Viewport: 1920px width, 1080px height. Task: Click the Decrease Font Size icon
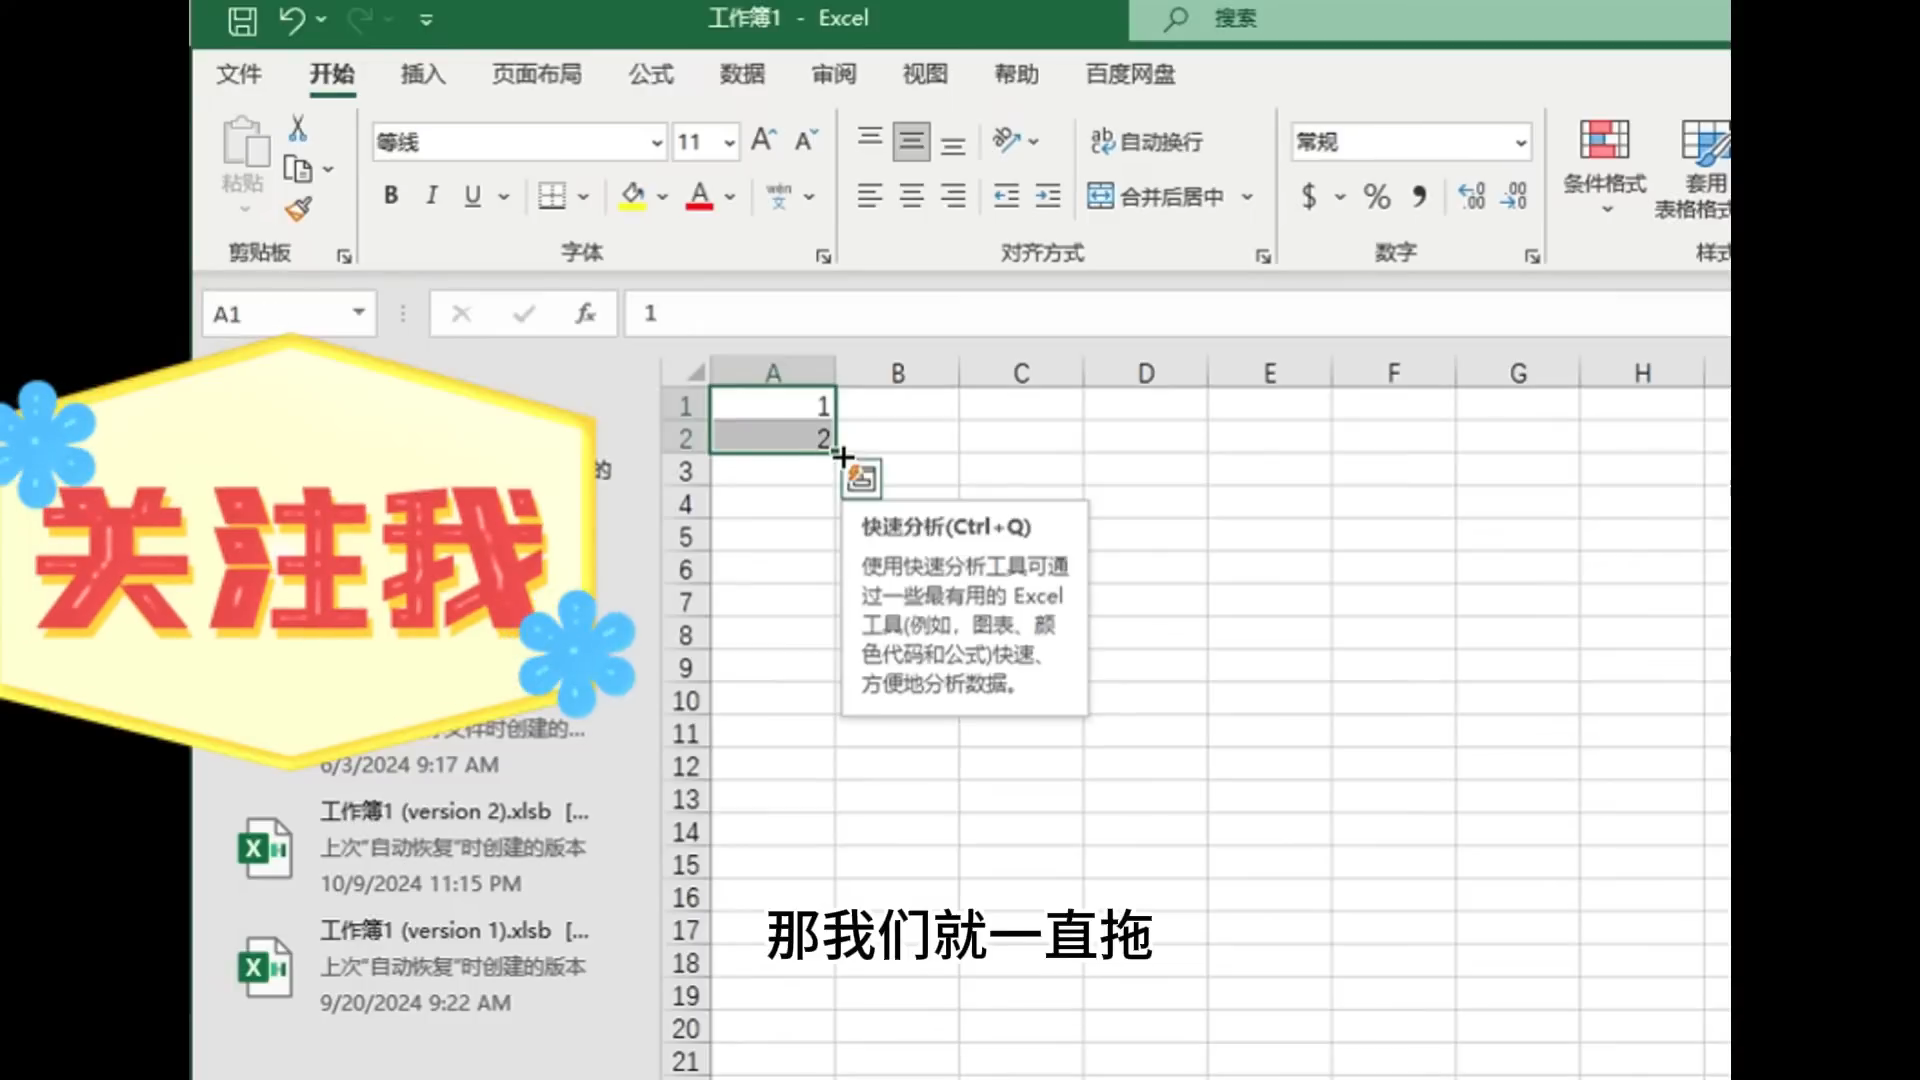click(x=806, y=140)
